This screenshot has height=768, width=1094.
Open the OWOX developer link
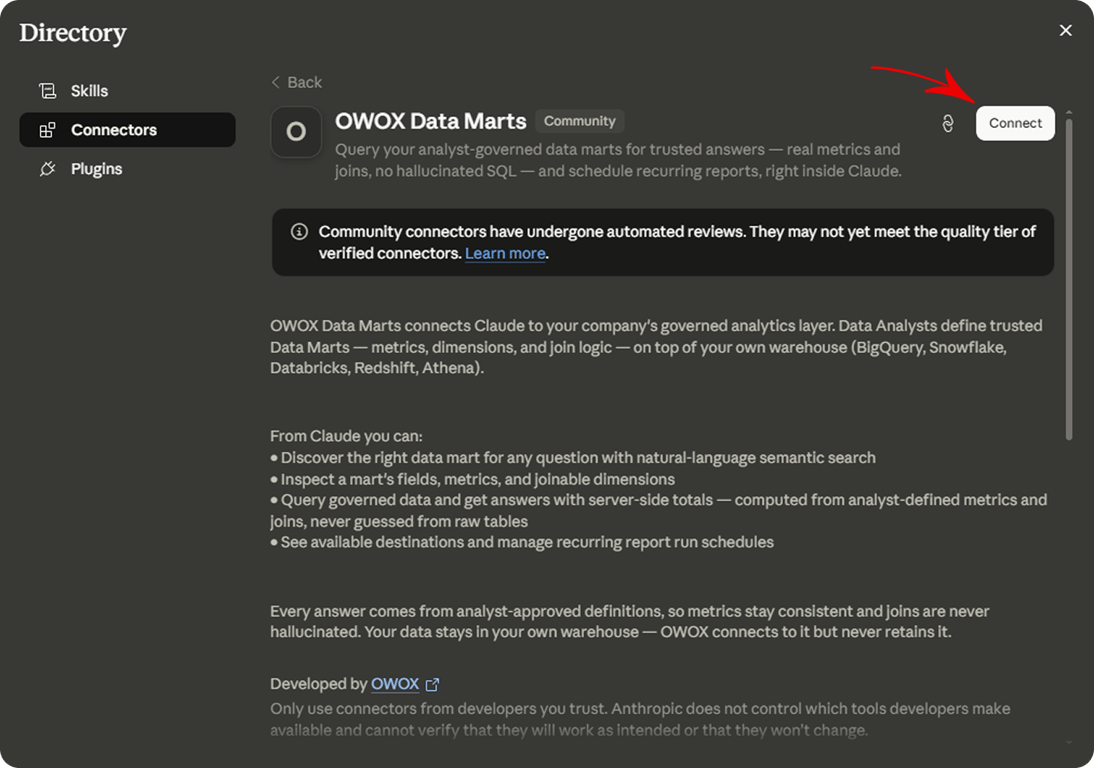(x=395, y=684)
